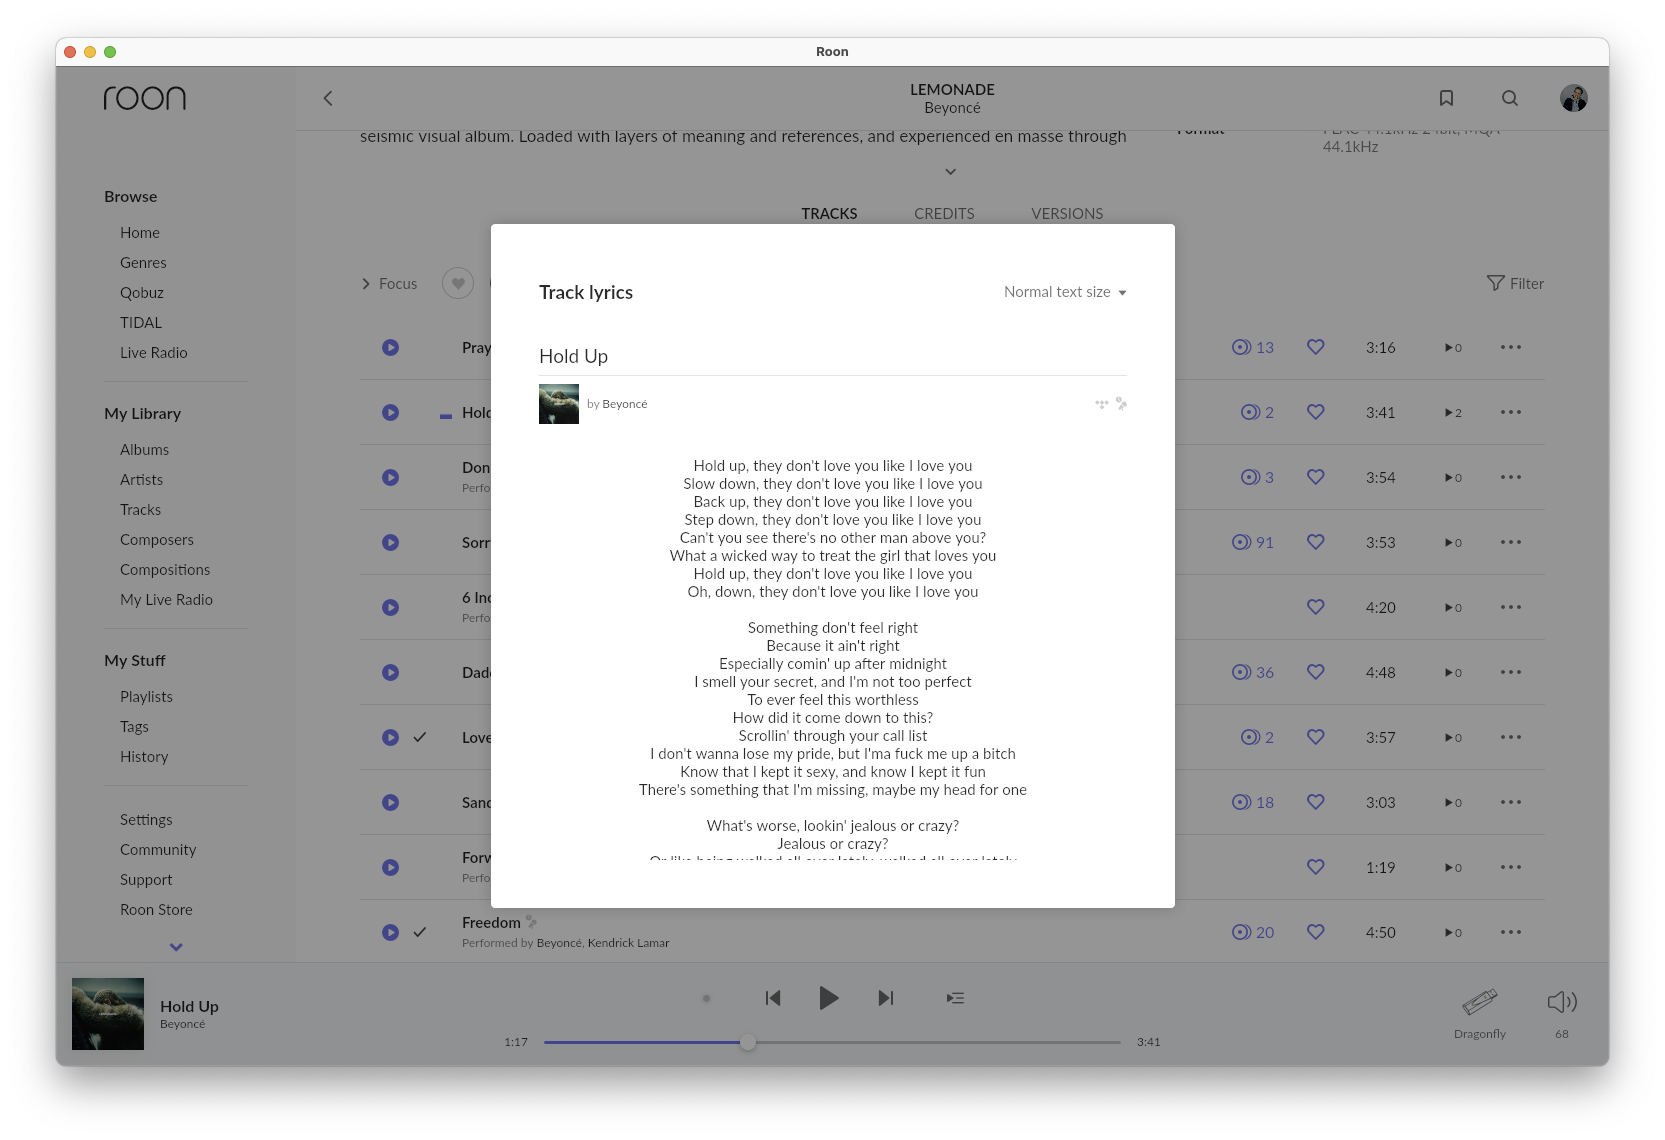Open Playlists under My Stuff
This screenshot has width=1665, height=1140.
[146, 696]
